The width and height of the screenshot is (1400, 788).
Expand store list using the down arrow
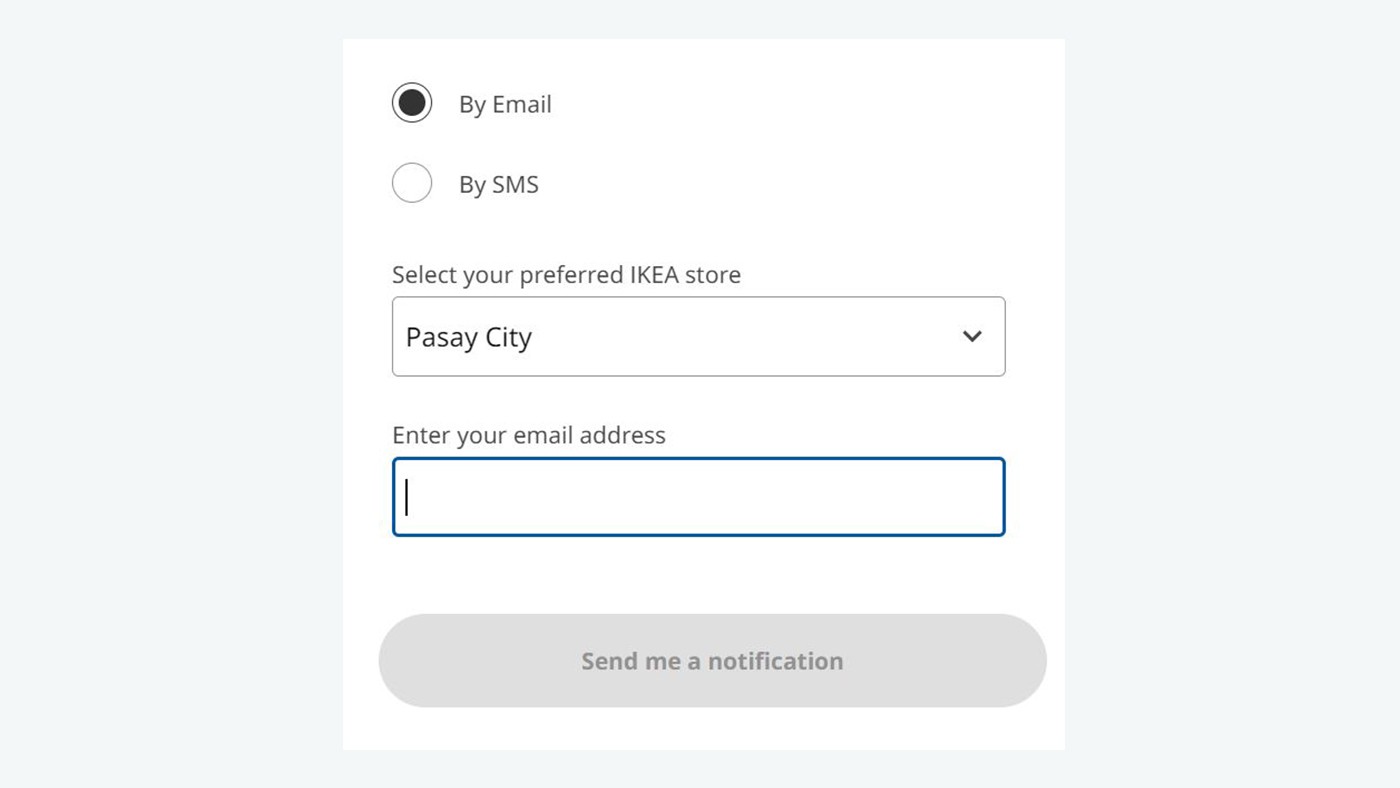[x=972, y=336]
